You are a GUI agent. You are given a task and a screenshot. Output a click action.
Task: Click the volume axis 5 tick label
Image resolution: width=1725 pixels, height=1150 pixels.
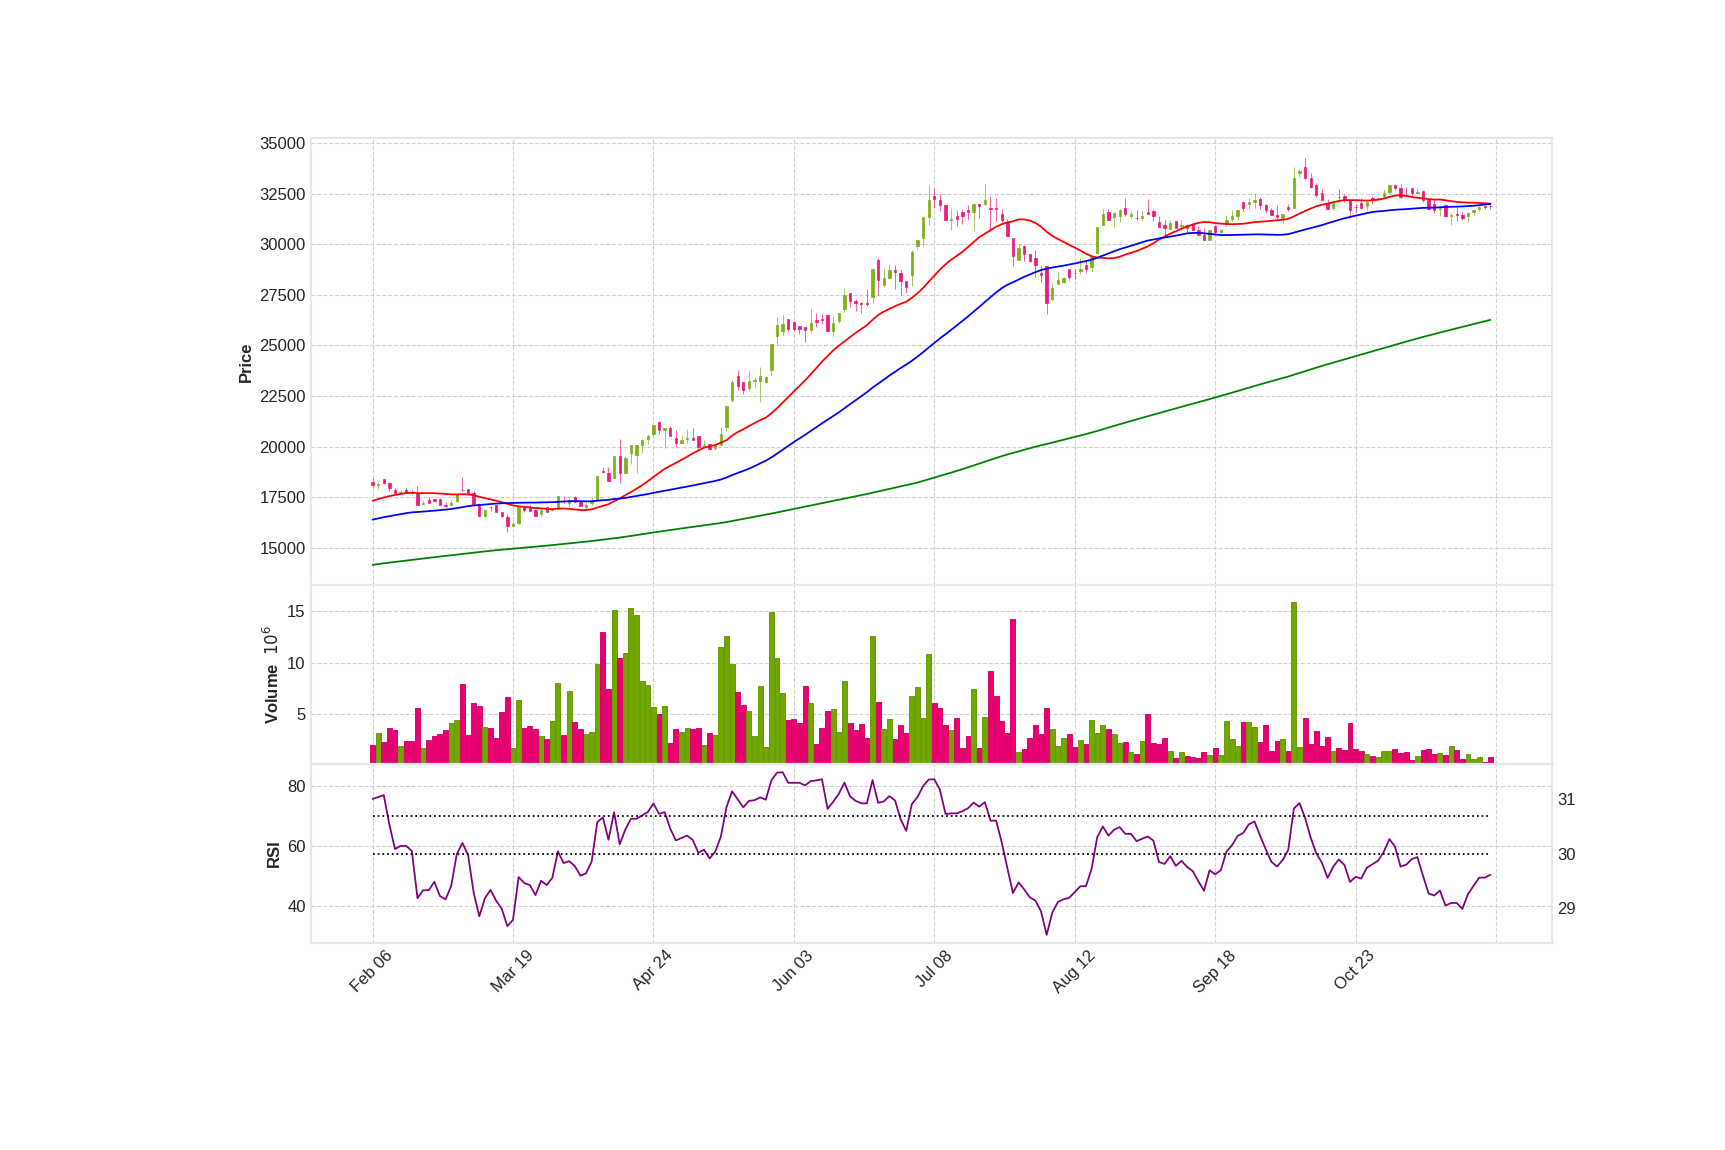click(301, 714)
